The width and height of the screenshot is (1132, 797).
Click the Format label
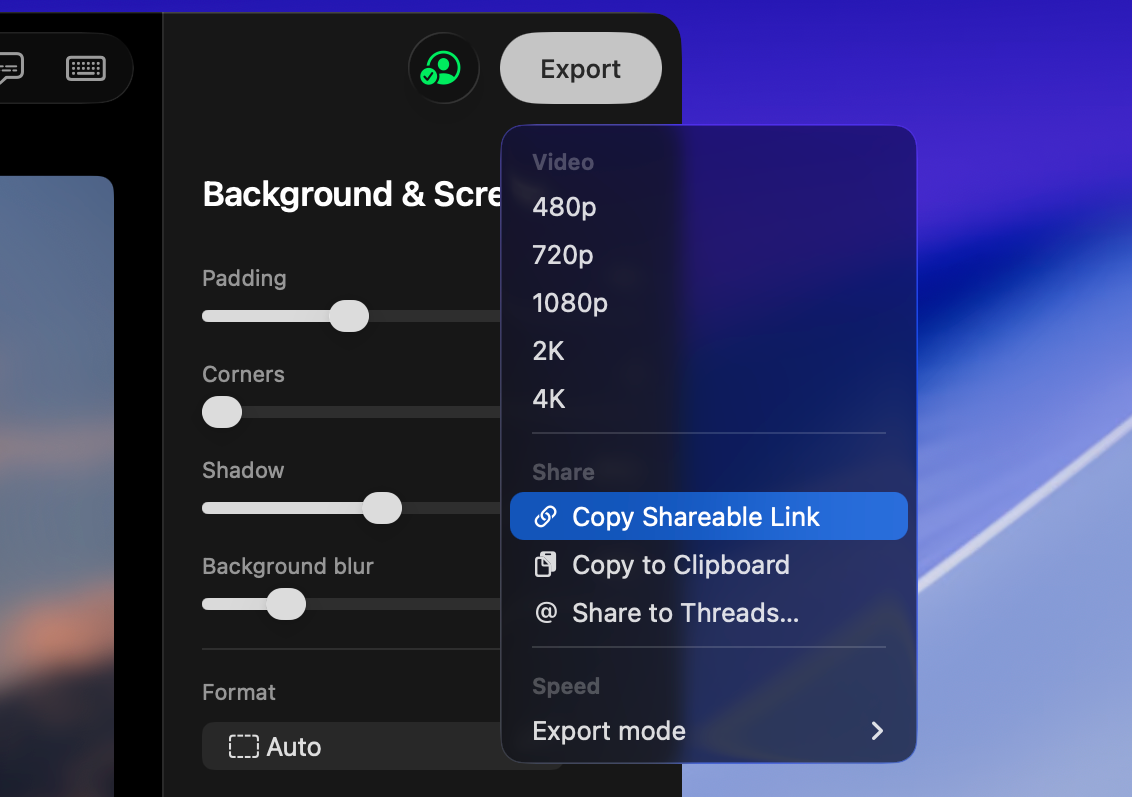click(x=239, y=692)
